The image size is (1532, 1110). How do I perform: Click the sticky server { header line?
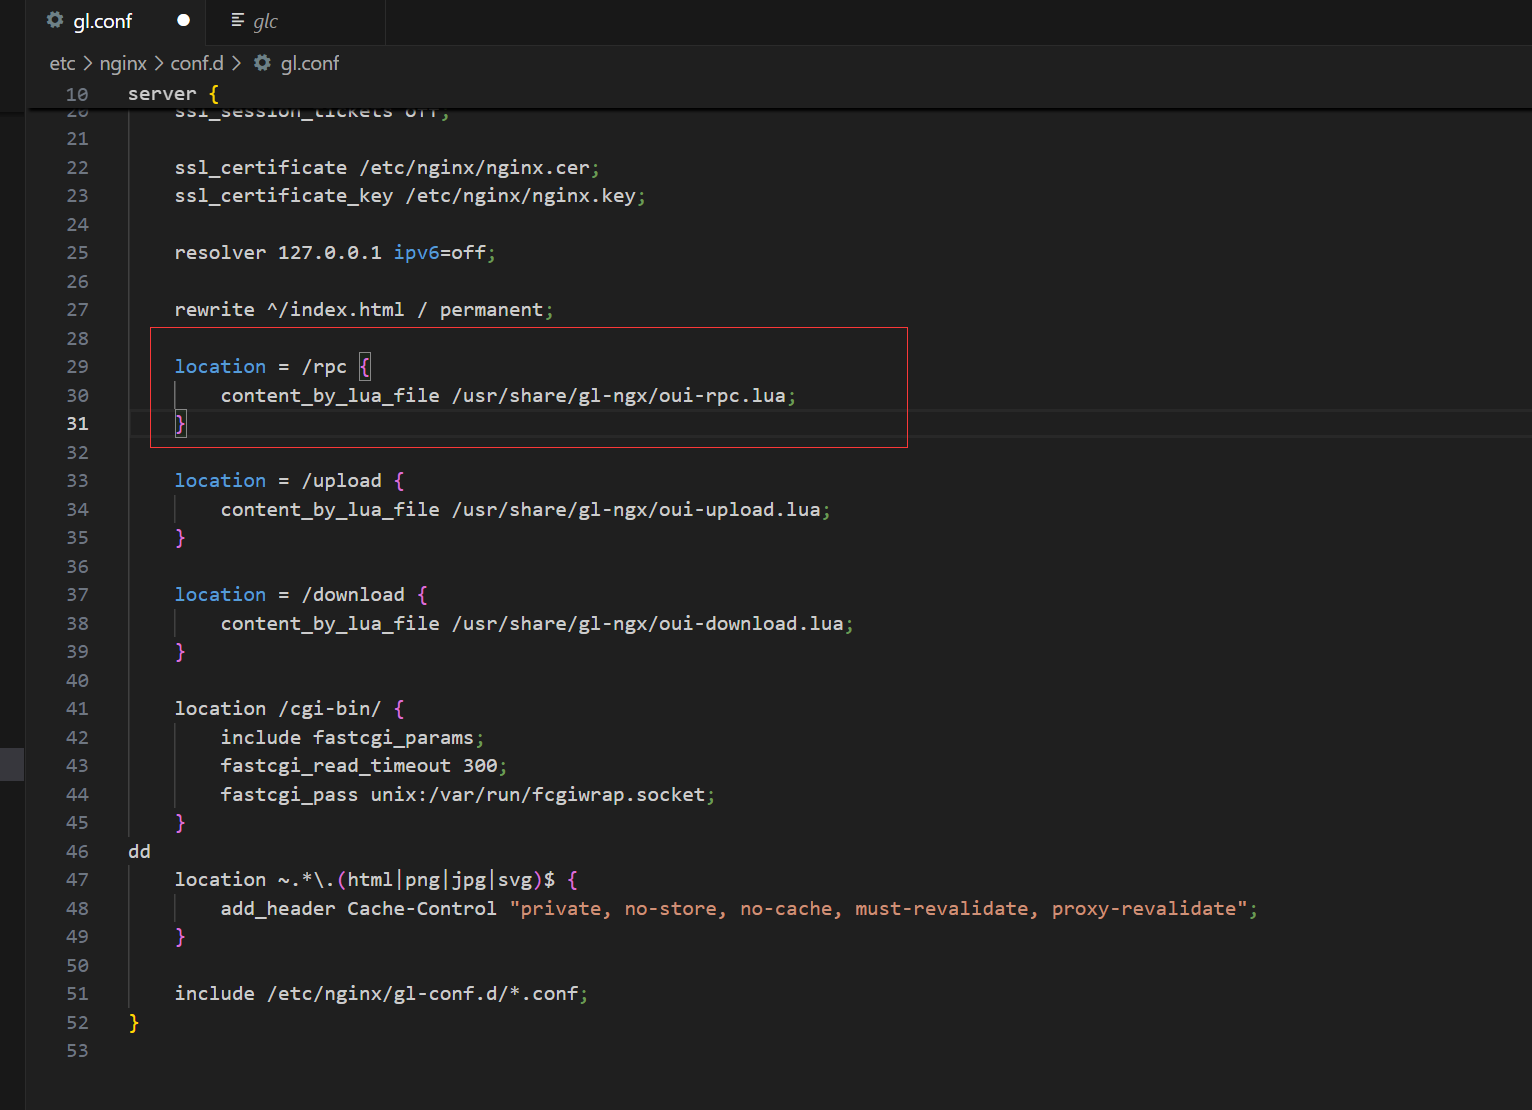point(173,94)
